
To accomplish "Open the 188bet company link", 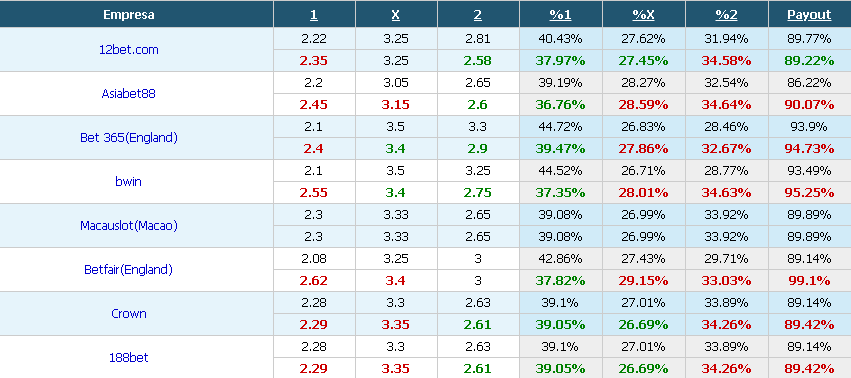I will click(x=129, y=357).
